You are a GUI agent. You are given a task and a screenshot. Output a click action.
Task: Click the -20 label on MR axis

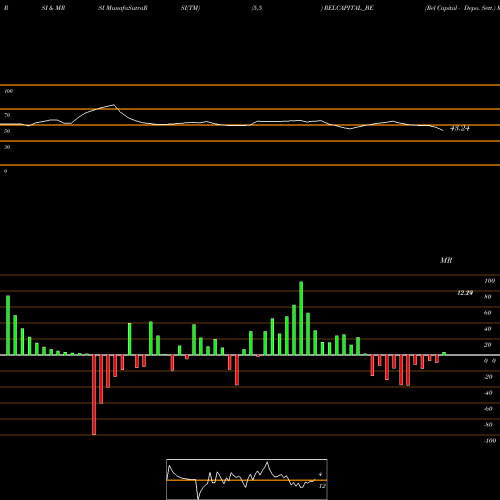[x=488, y=377]
